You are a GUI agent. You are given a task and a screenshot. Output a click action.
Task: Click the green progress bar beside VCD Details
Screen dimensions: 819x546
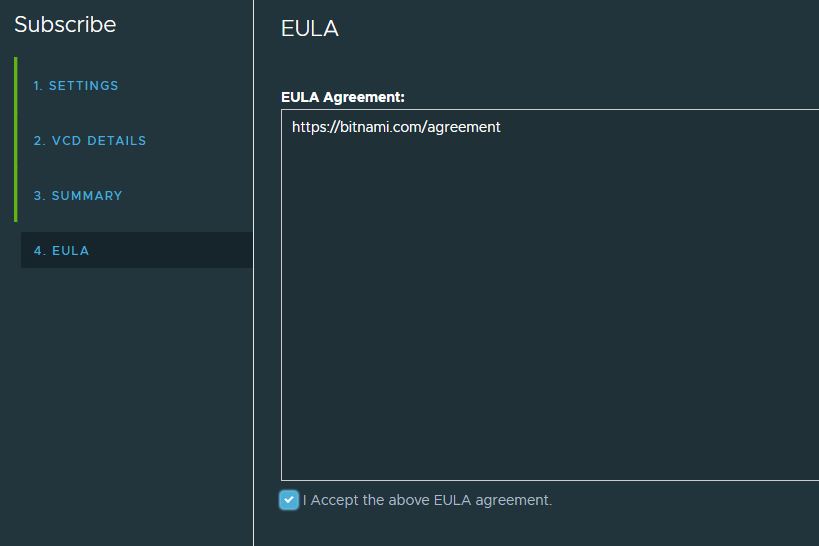click(16, 141)
